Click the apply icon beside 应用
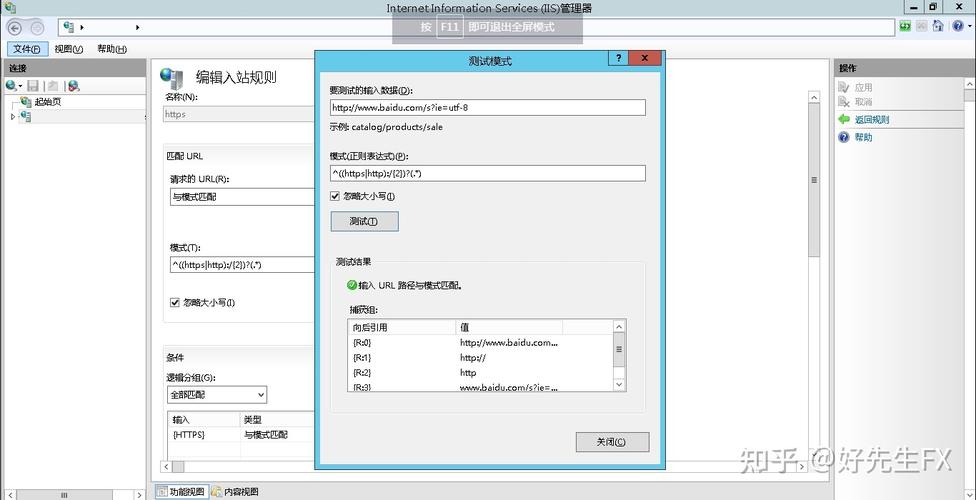This screenshot has height=500, width=976. click(x=844, y=88)
